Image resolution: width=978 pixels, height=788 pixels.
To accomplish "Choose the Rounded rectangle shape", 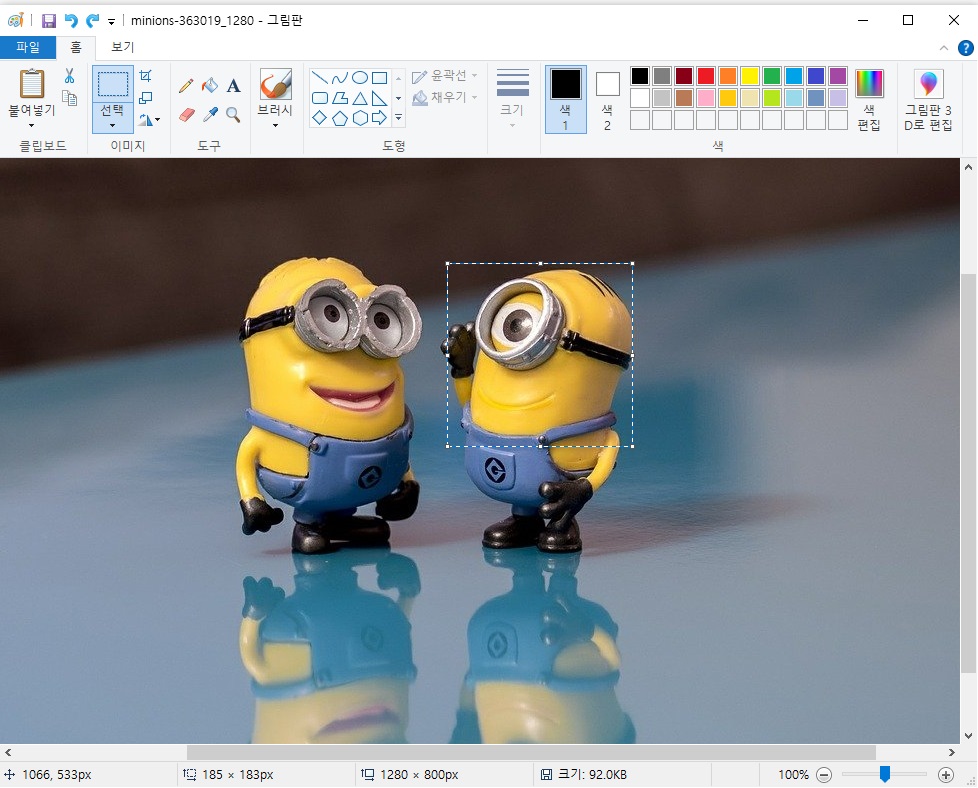I will [319, 98].
